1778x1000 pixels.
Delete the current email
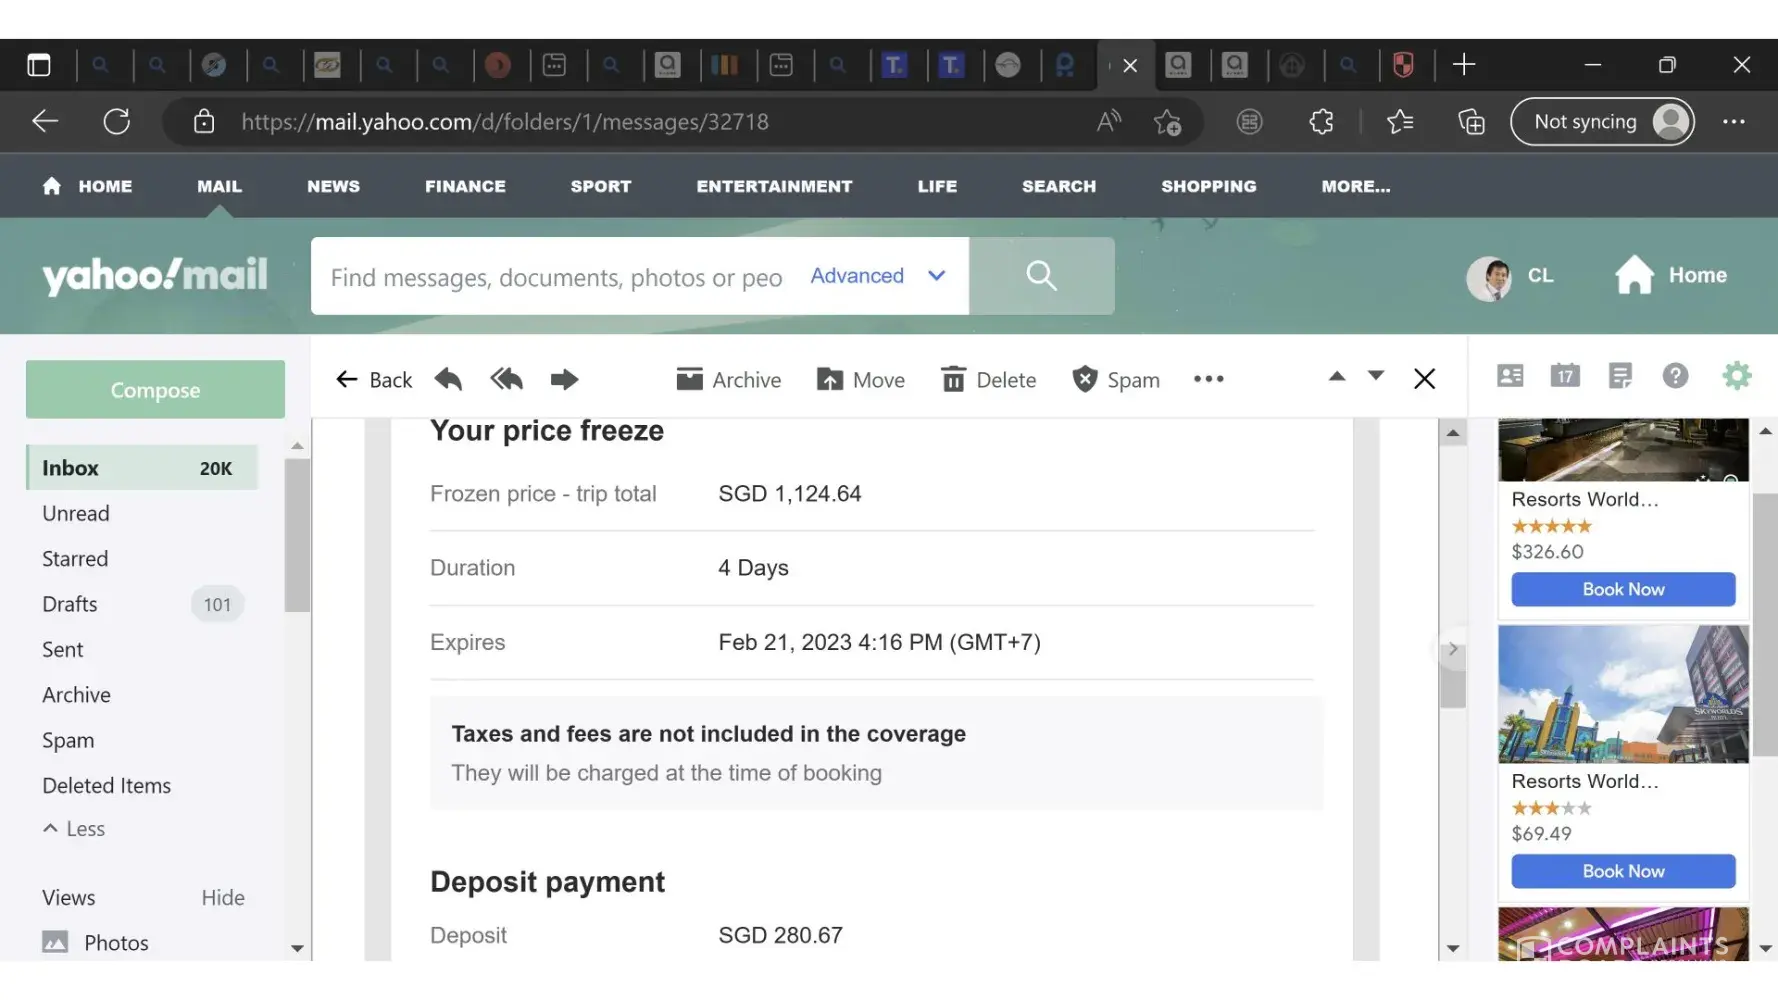click(x=988, y=380)
